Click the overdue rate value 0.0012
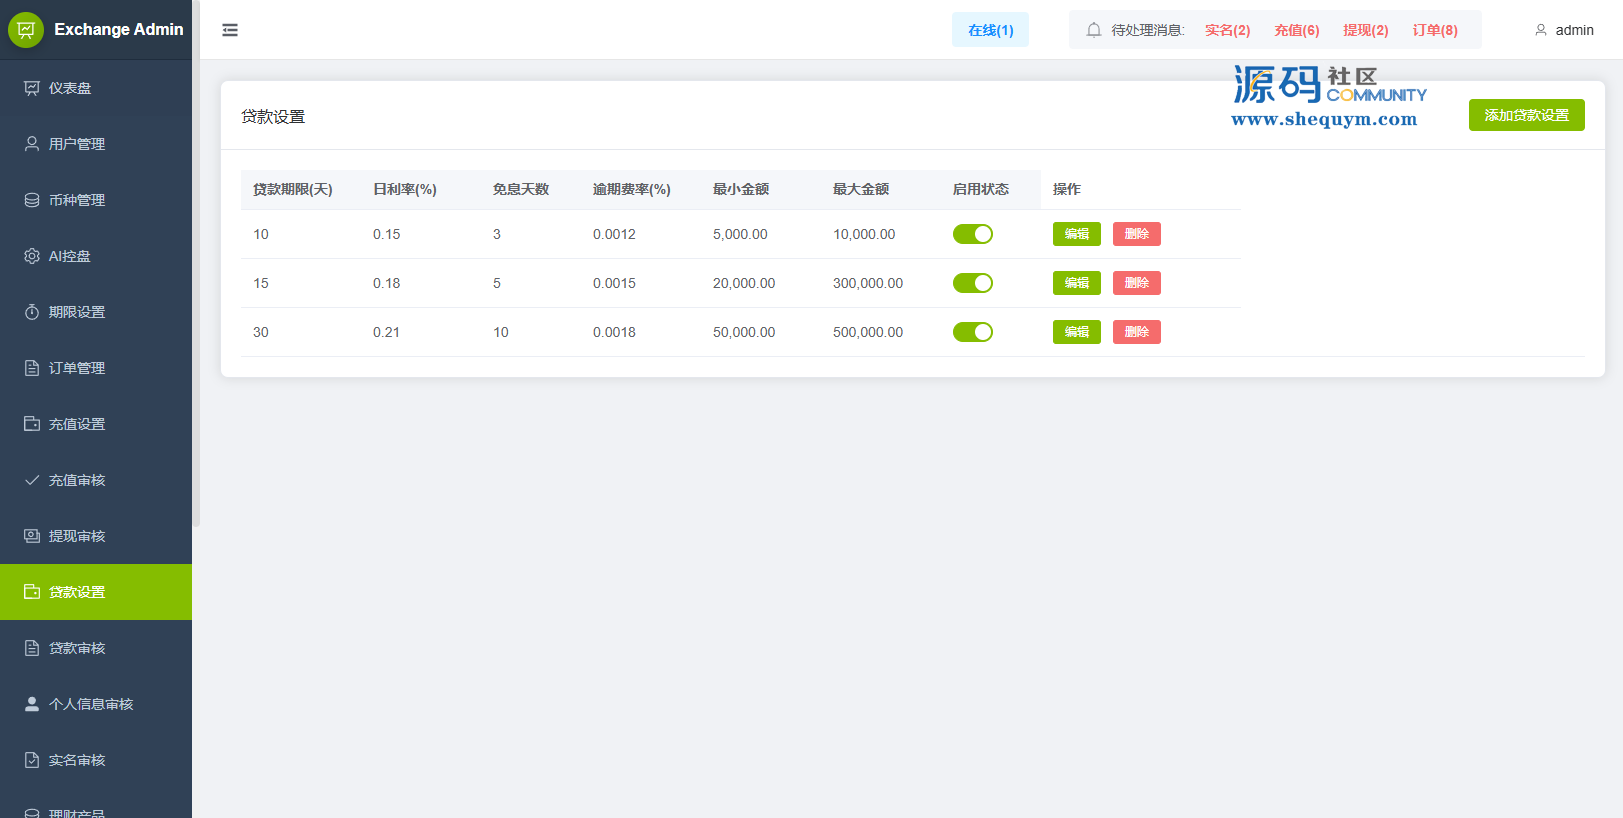Image resolution: width=1623 pixels, height=818 pixels. 614,234
